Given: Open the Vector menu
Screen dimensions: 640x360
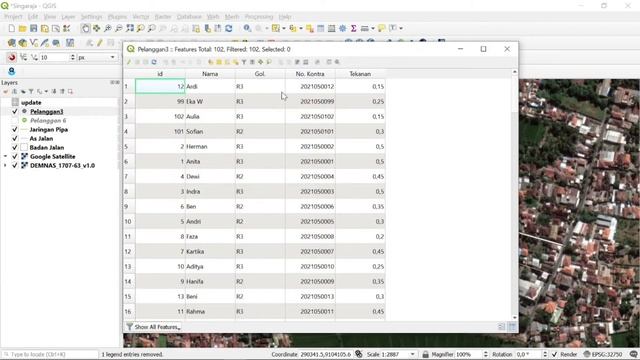Looking at the screenshot, I should (x=141, y=17).
